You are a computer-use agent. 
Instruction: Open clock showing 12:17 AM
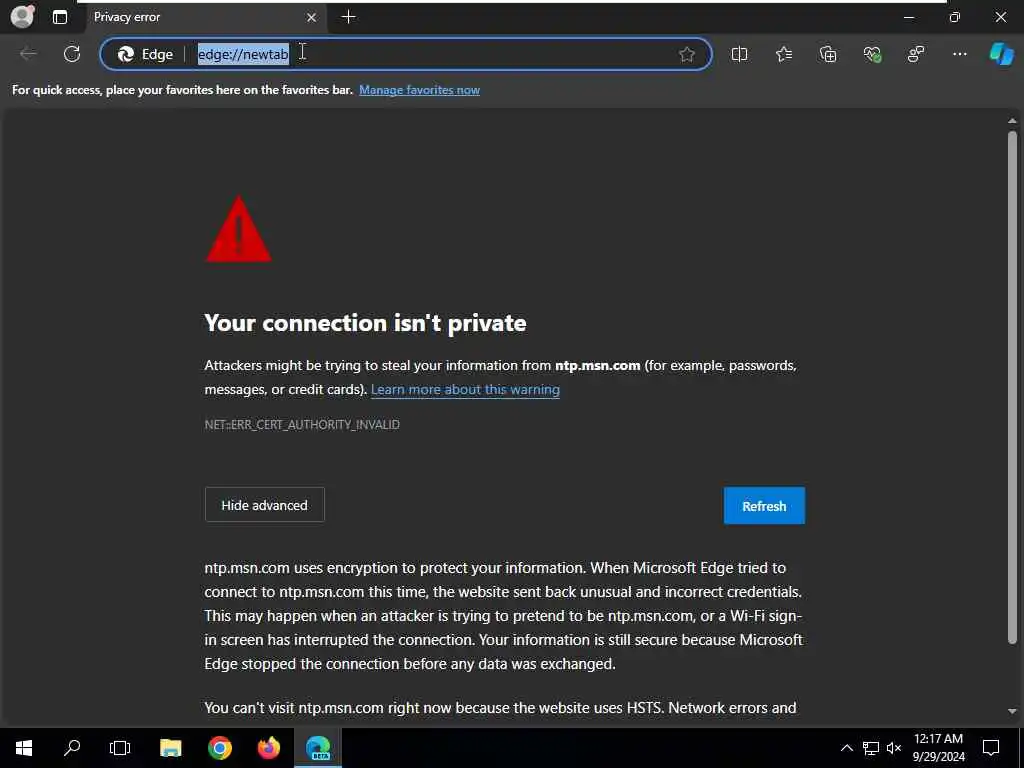[938, 748]
